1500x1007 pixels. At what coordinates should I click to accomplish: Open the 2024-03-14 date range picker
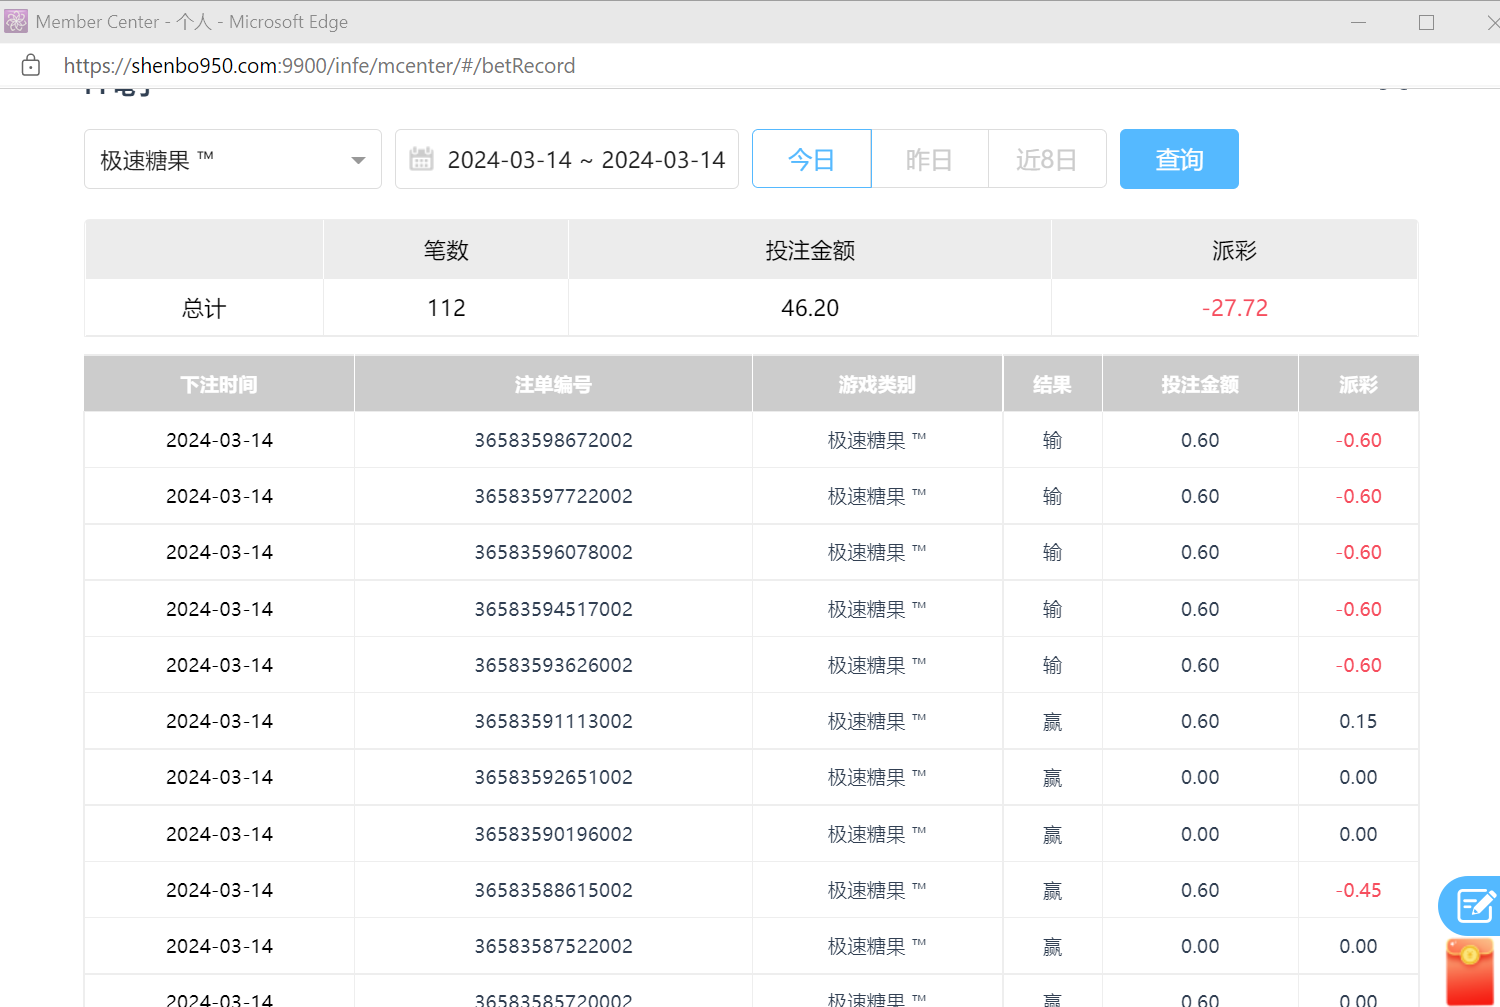(x=585, y=160)
